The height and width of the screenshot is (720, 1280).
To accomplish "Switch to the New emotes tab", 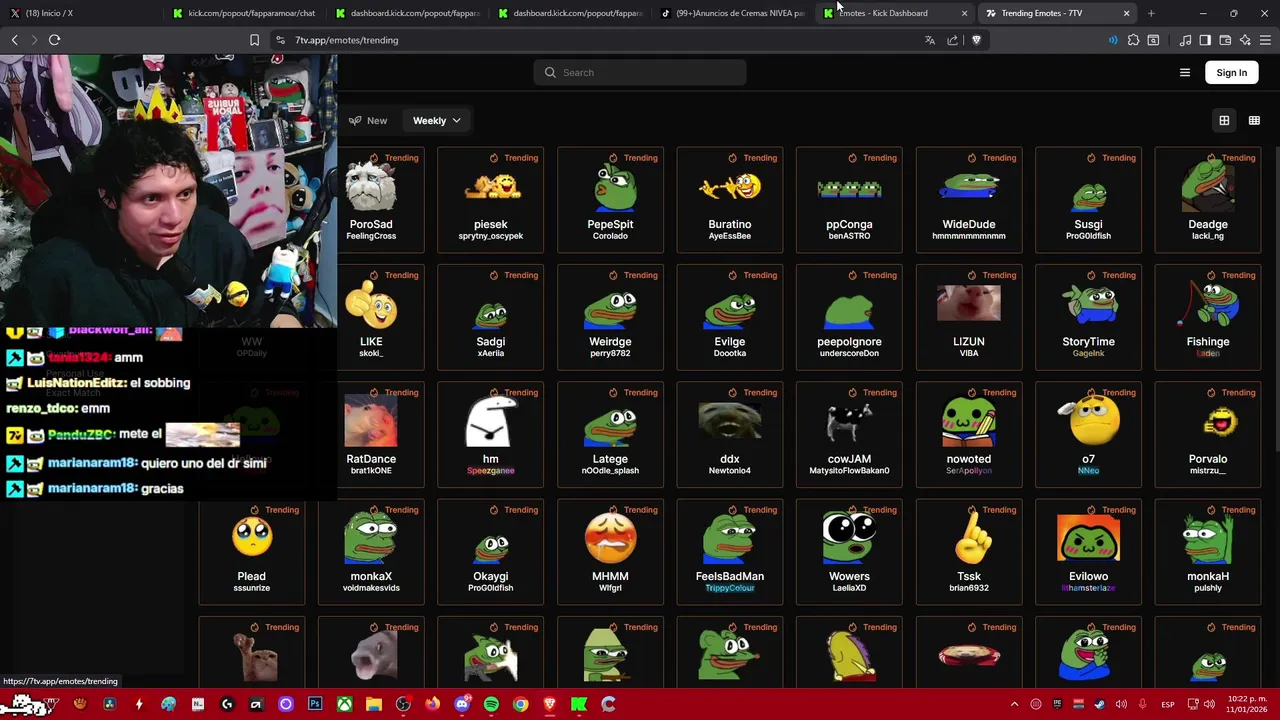I will click(x=368, y=120).
